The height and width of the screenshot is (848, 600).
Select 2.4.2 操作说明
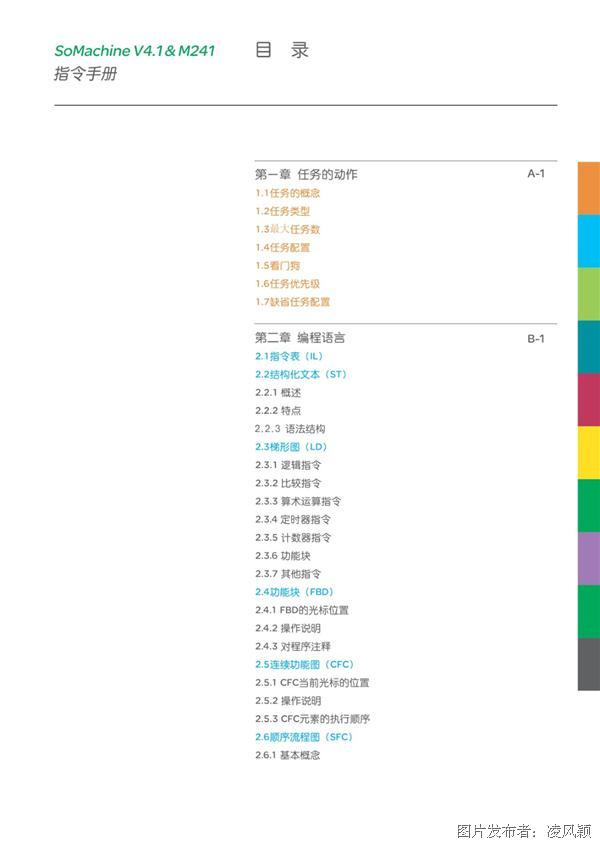tap(288, 628)
